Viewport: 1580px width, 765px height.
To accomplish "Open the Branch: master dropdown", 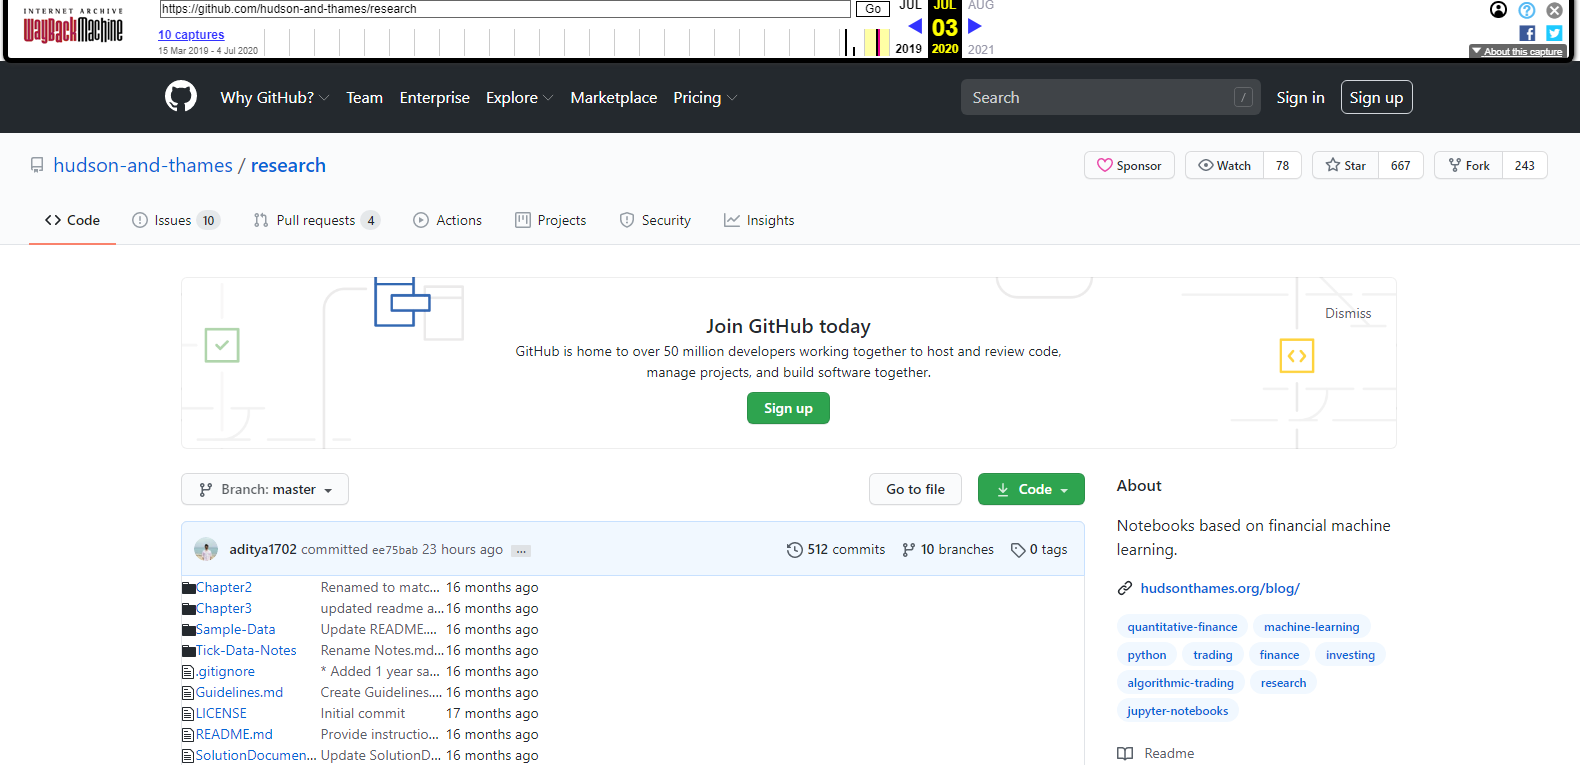I will click(265, 490).
